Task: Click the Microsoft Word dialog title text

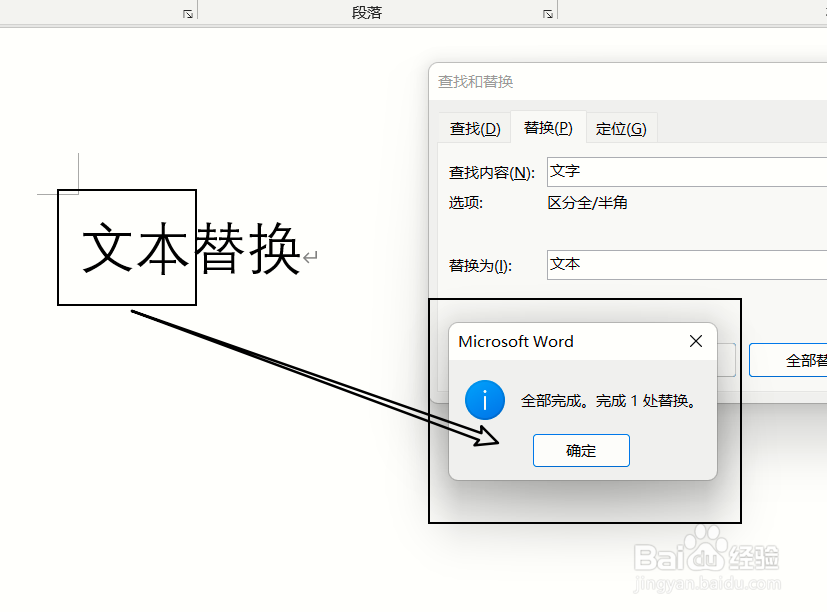Action: [516, 341]
